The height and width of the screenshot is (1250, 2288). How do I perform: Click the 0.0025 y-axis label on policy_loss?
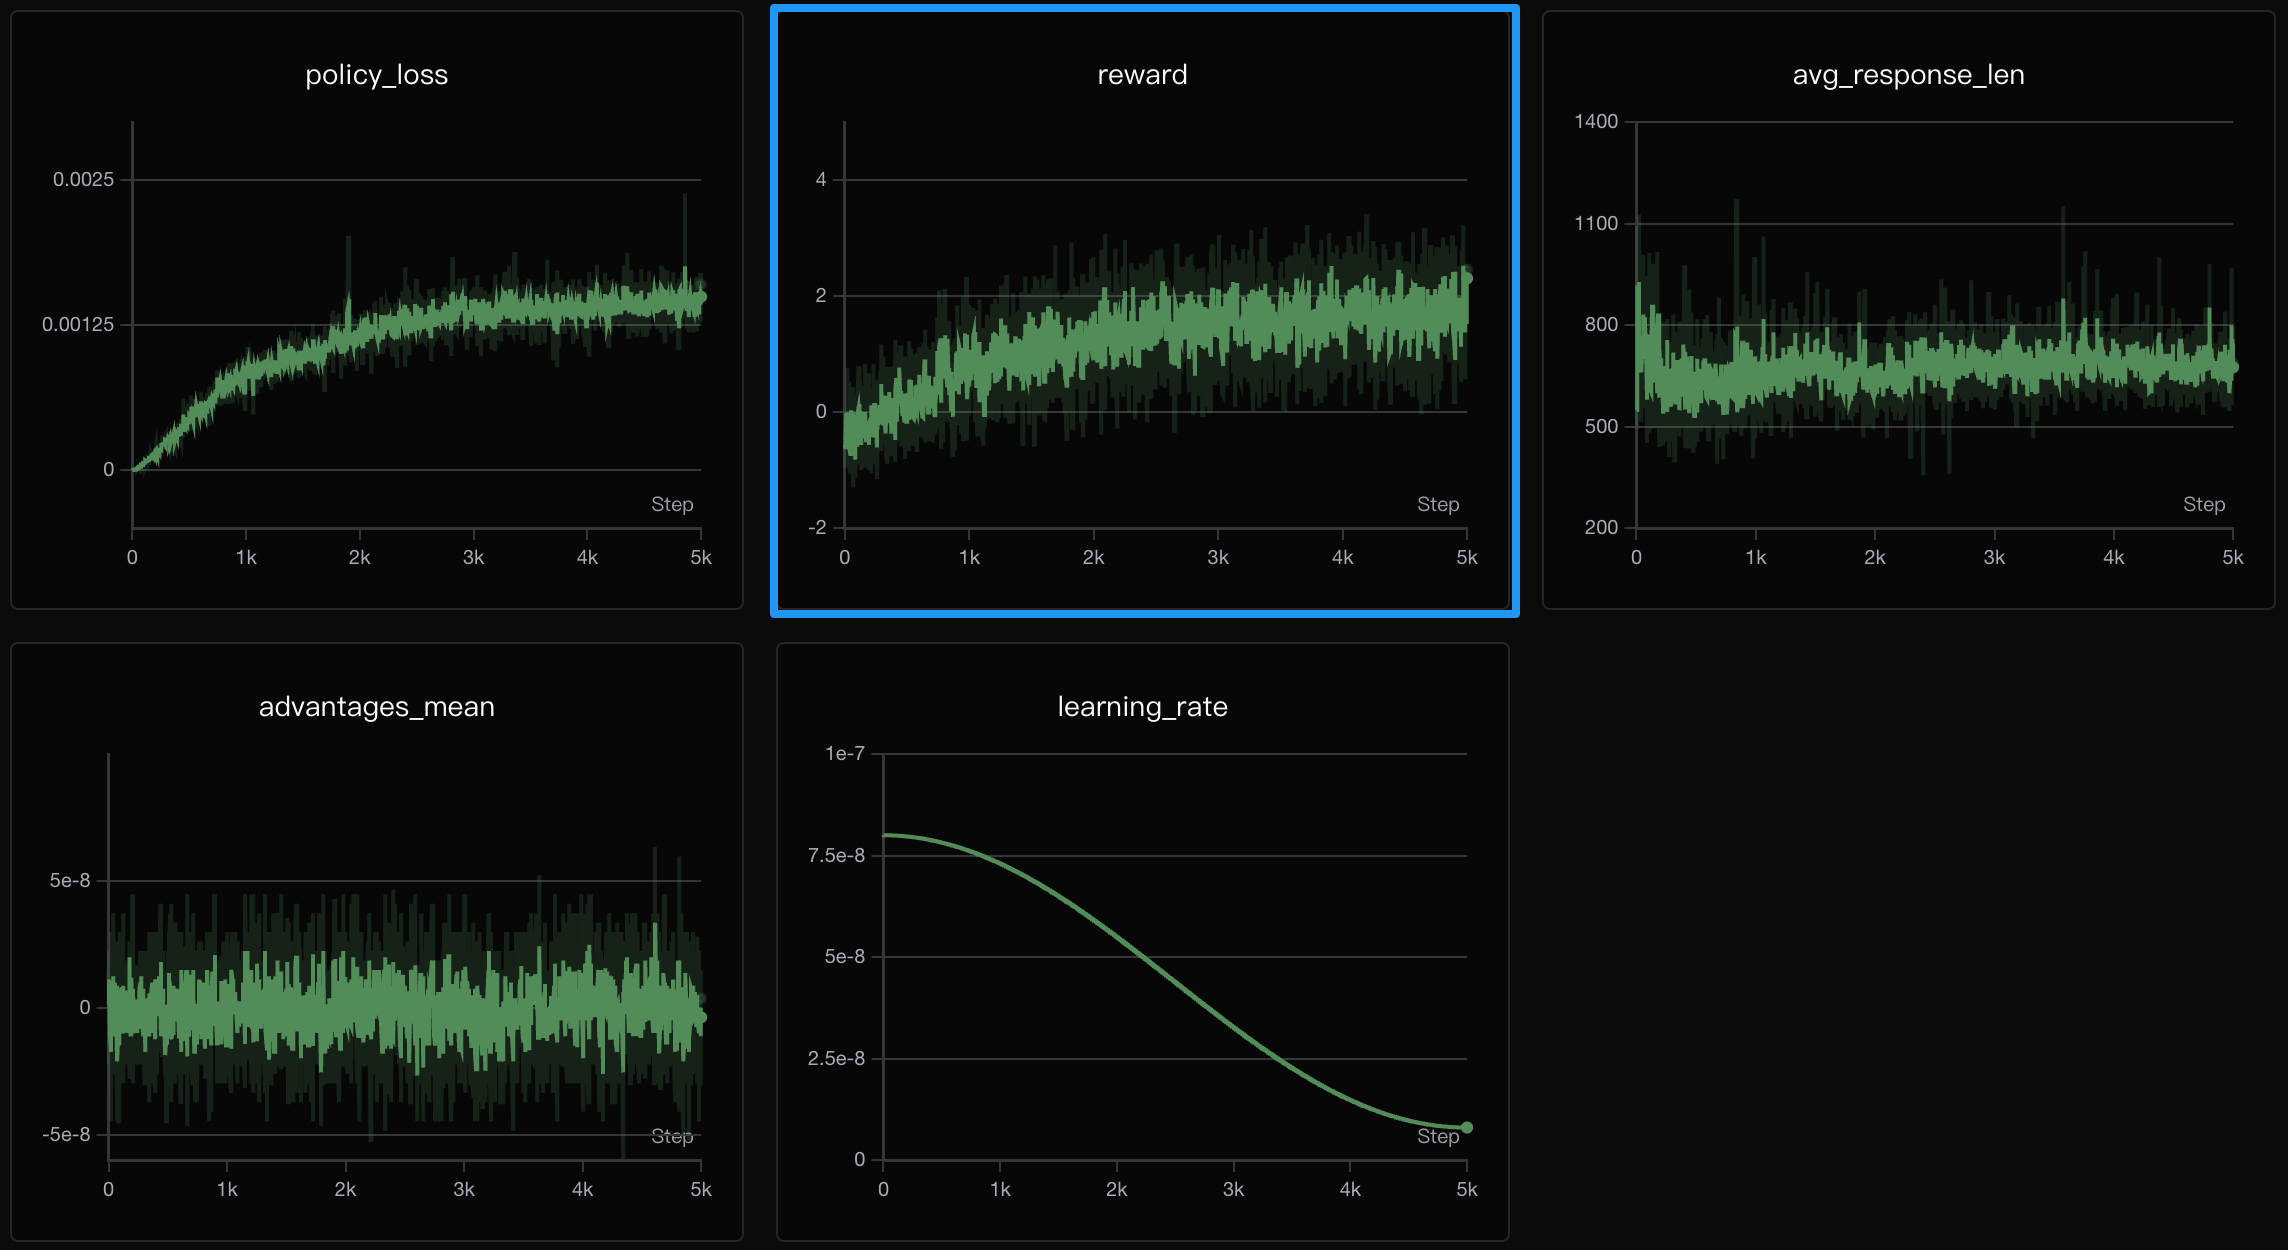click(83, 180)
